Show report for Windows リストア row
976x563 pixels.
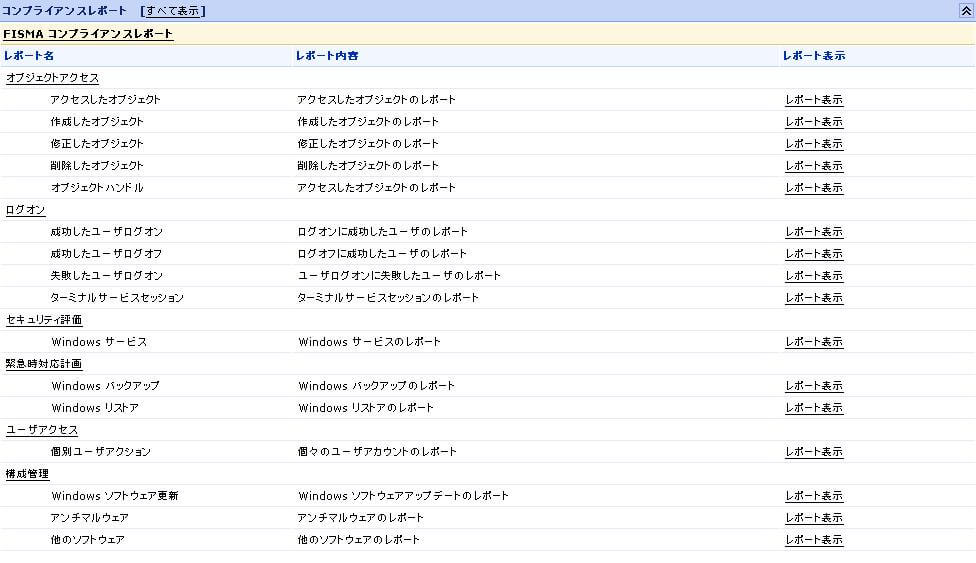pyautogui.click(x=814, y=408)
